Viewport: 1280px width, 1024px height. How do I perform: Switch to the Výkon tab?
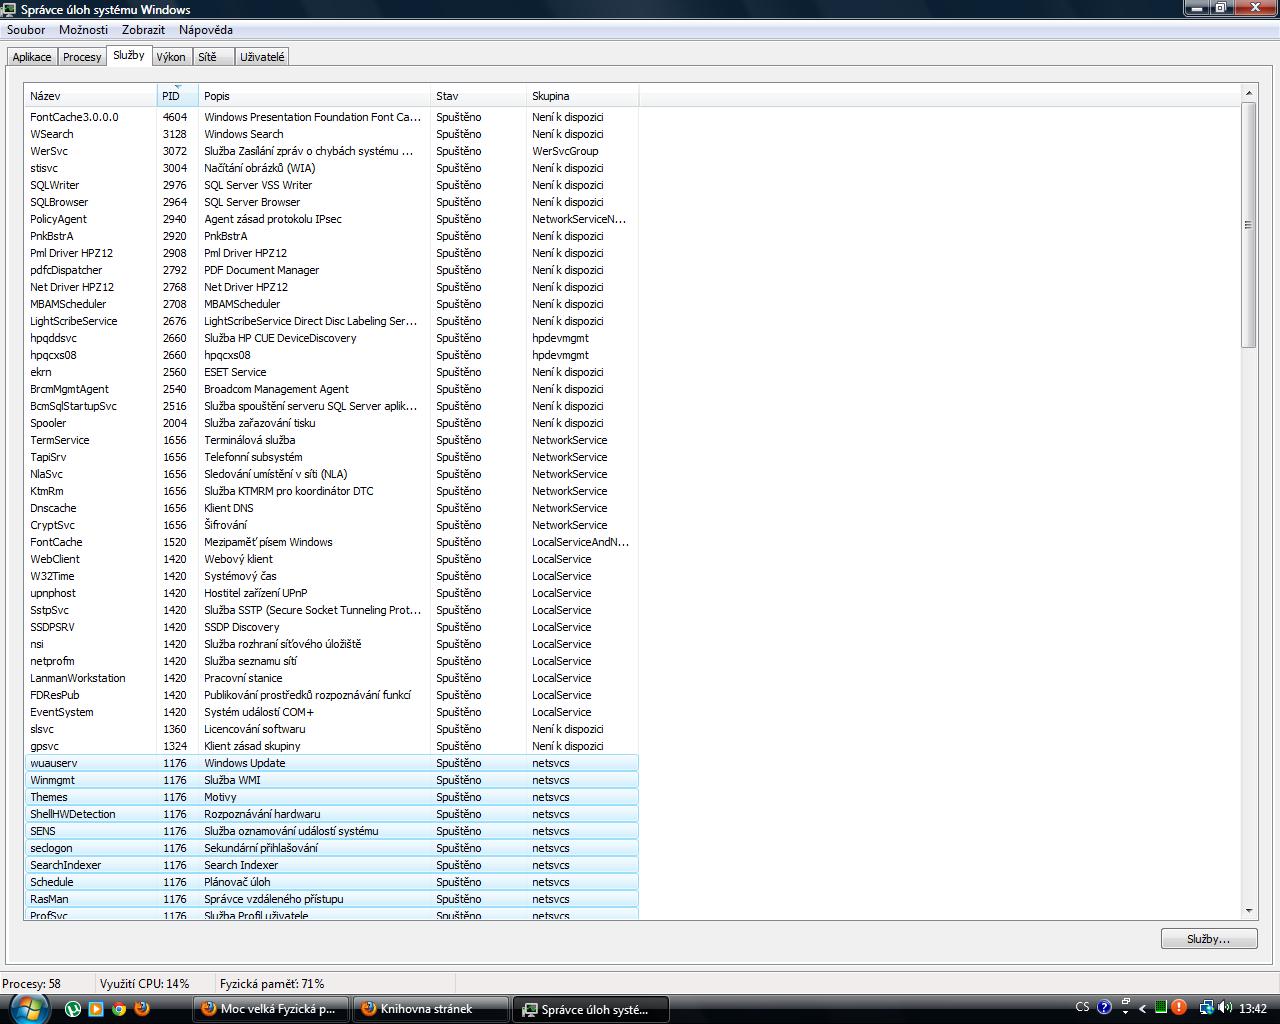point(171,57)
